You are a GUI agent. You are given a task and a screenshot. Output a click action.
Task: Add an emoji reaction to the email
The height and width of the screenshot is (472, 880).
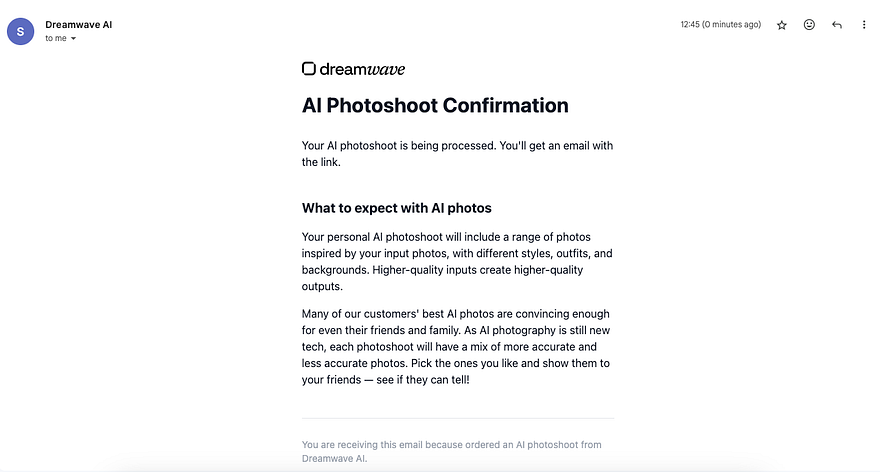point(809,25)
